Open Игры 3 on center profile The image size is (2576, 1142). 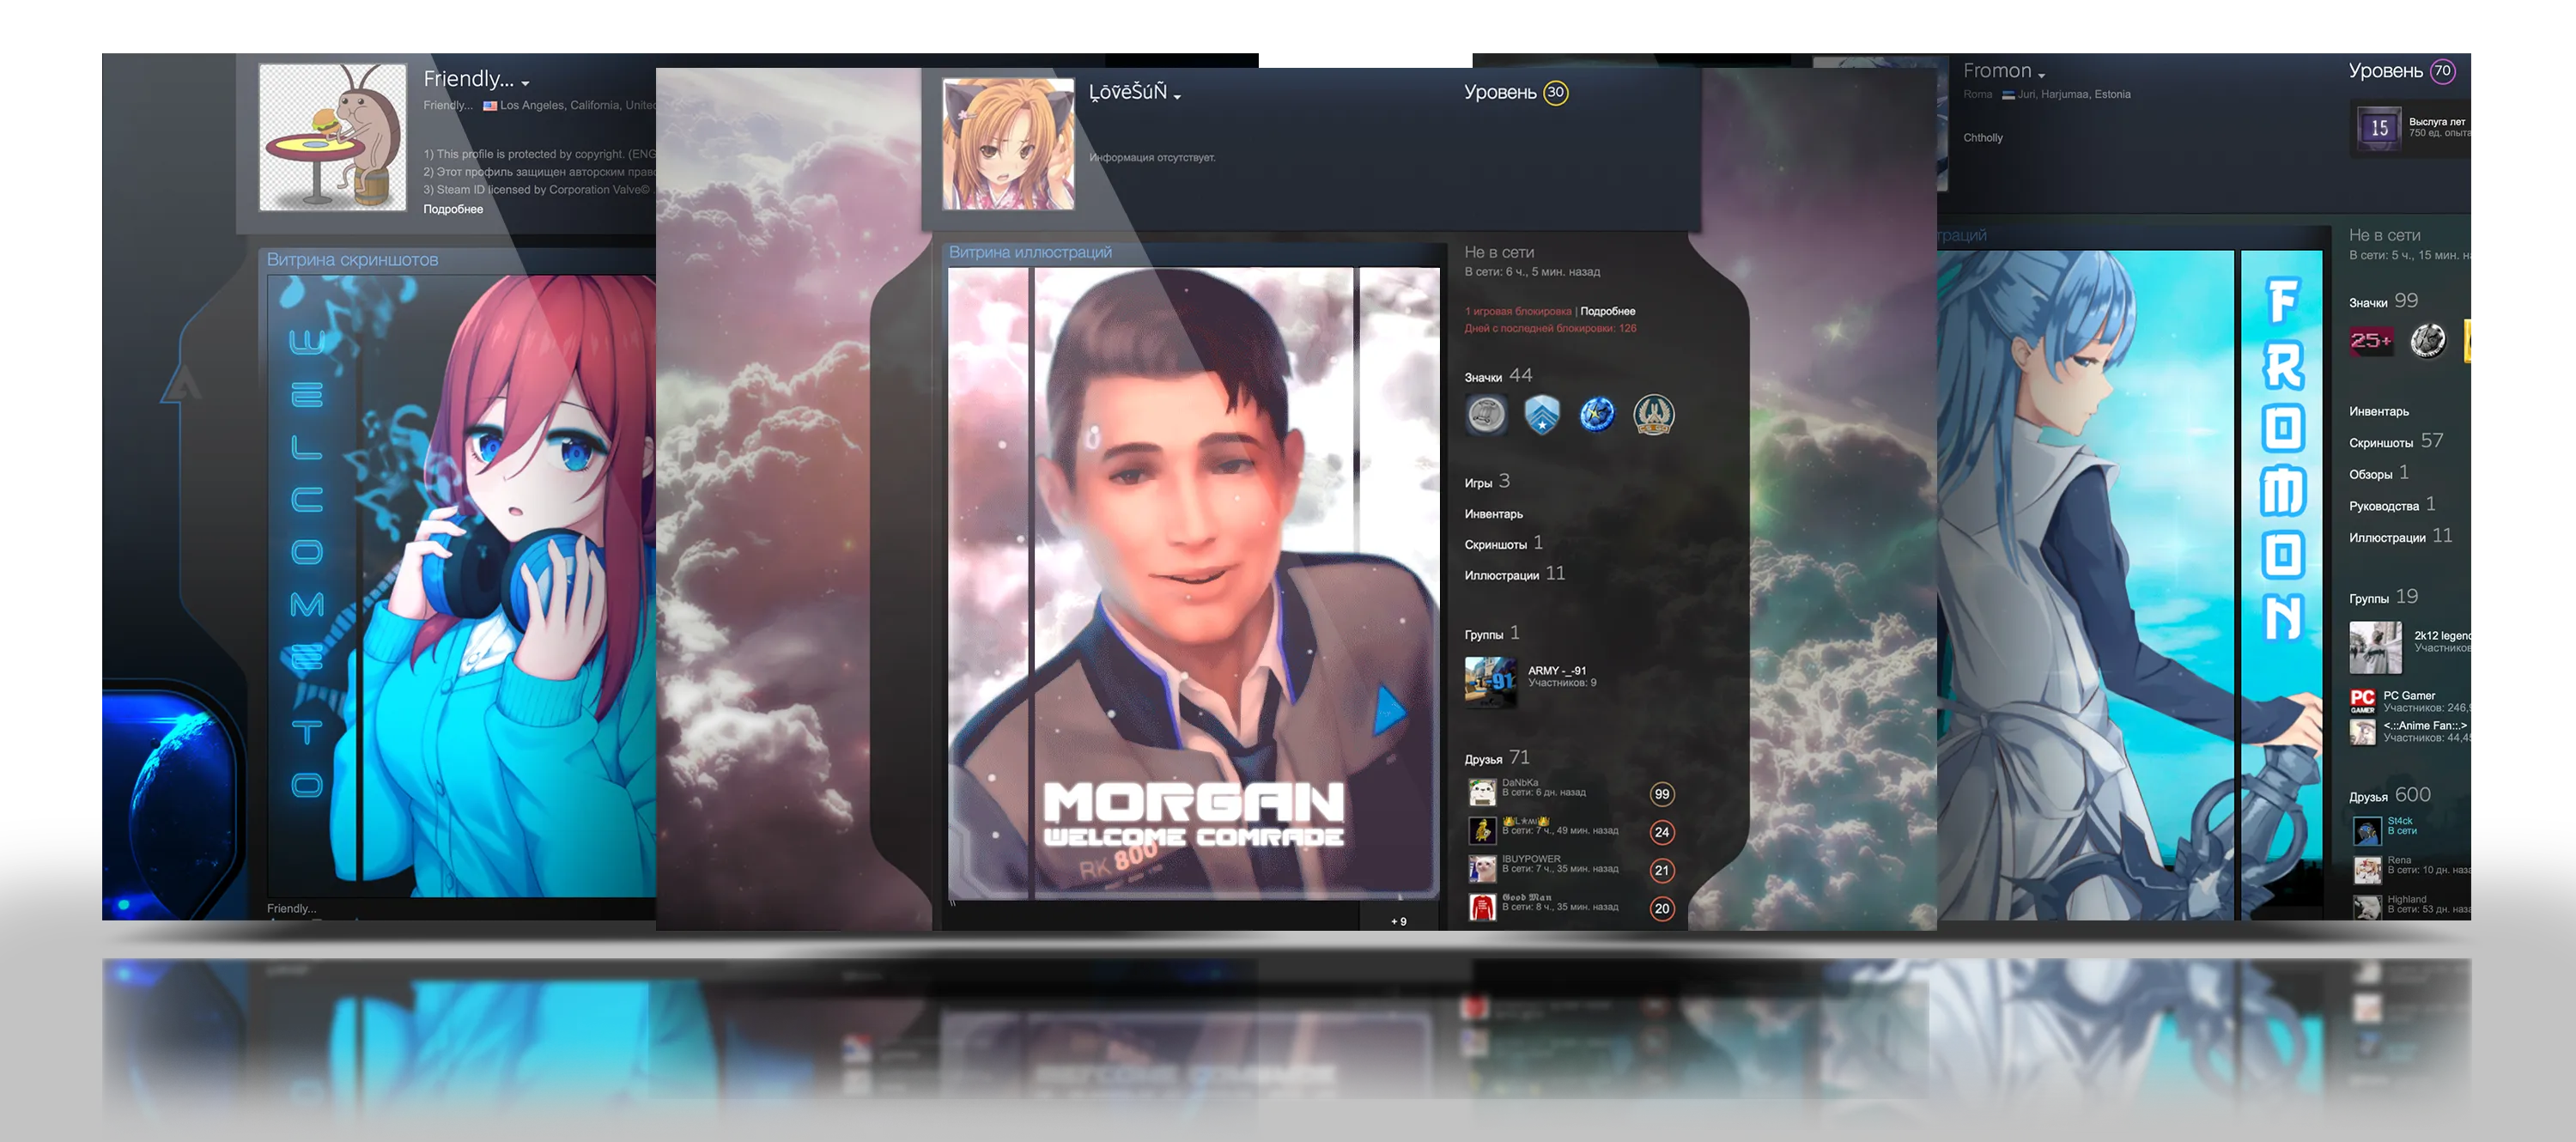[1487, 482]
